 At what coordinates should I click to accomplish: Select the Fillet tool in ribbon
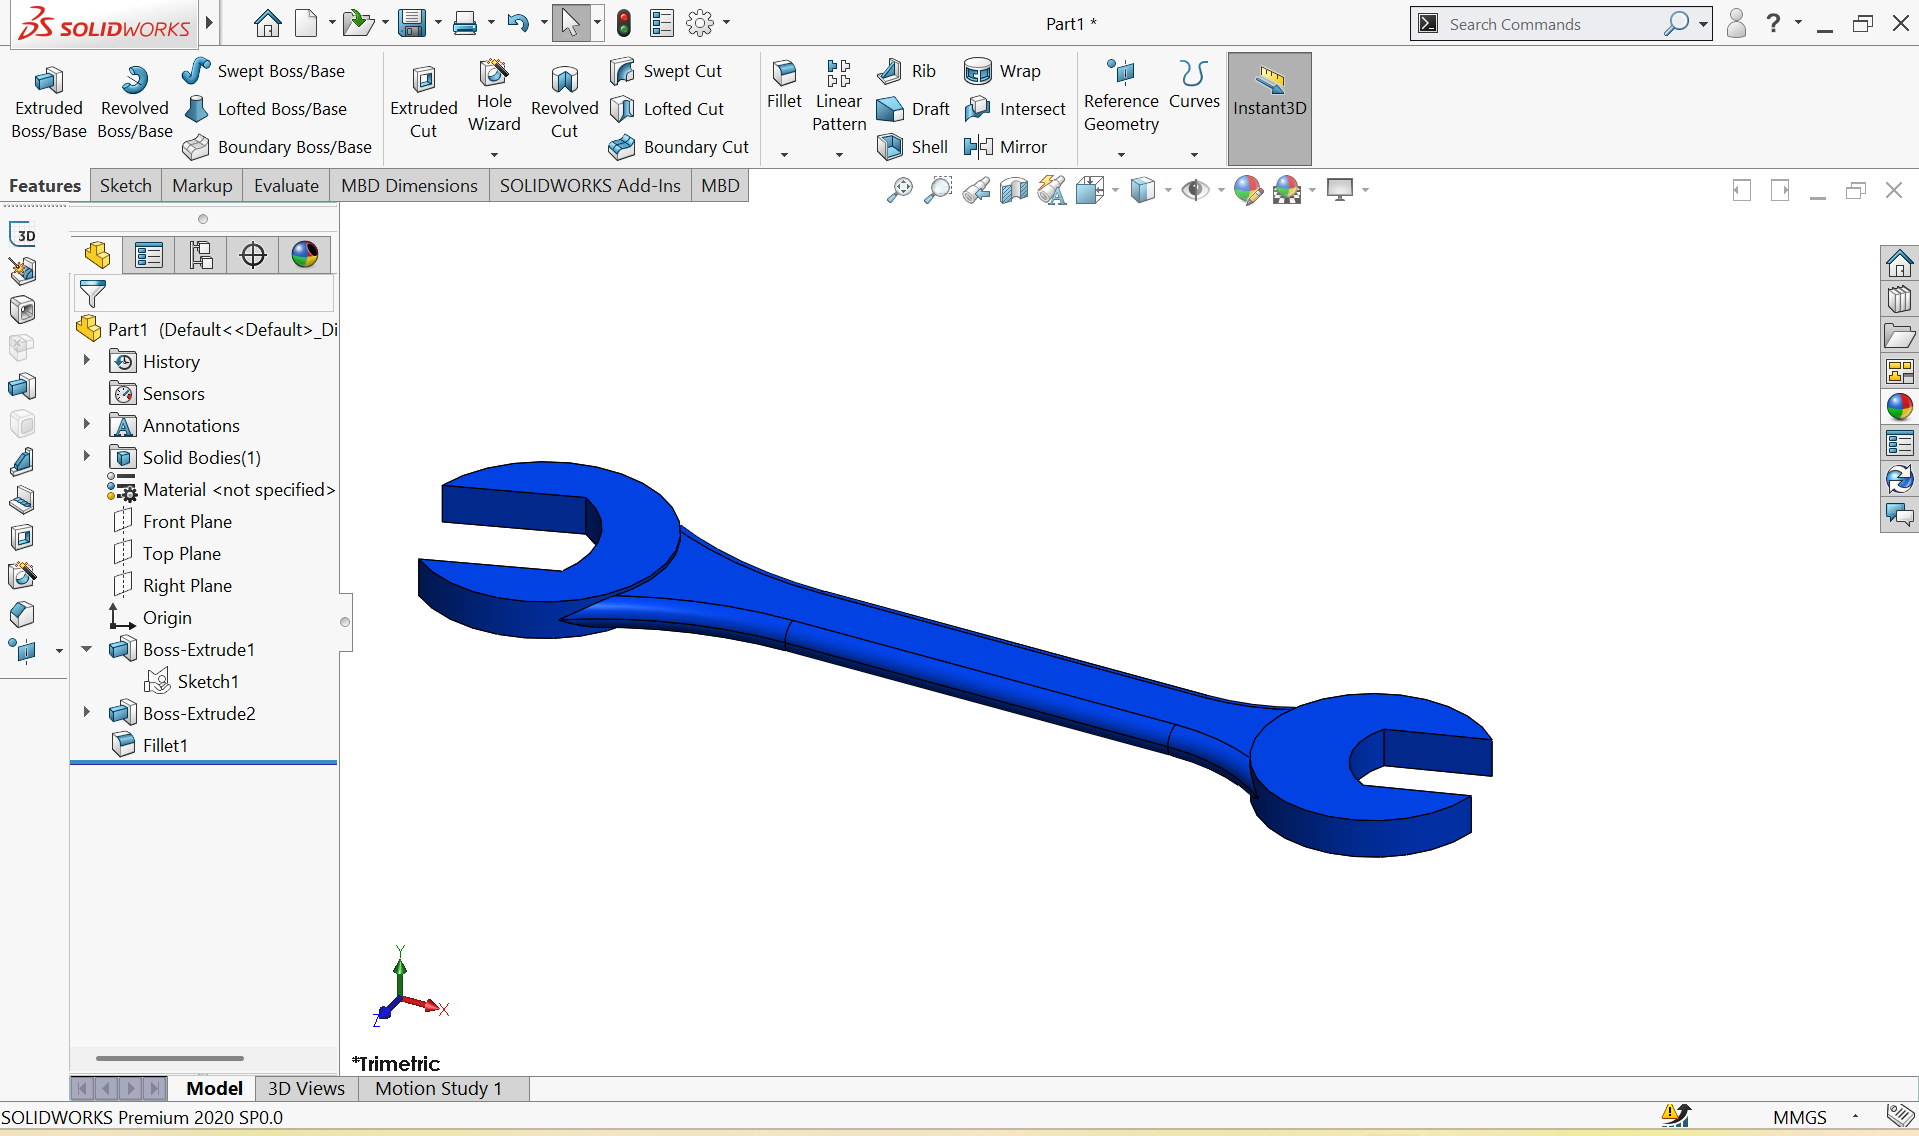[784, 86]
